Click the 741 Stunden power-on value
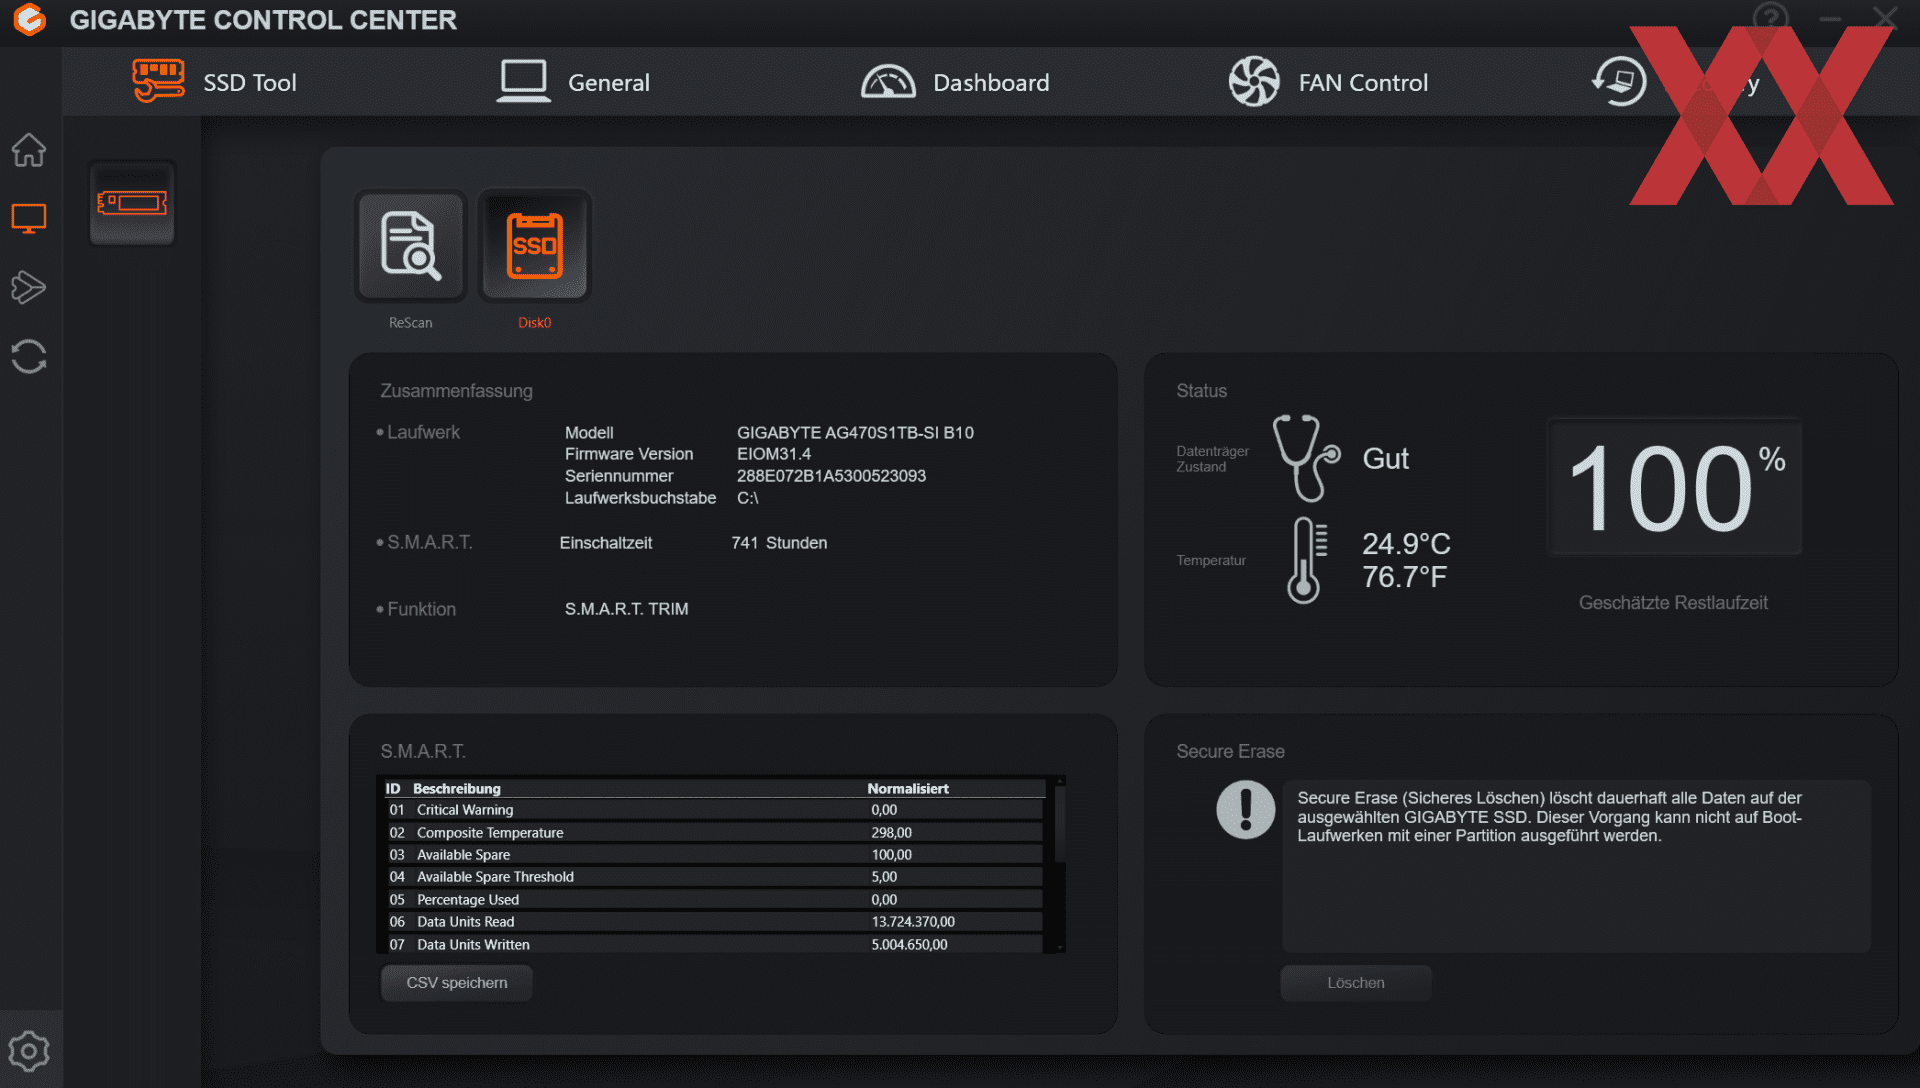Image resolution: width=1920 pixels, height=1088 pixels. coord(779,543)
